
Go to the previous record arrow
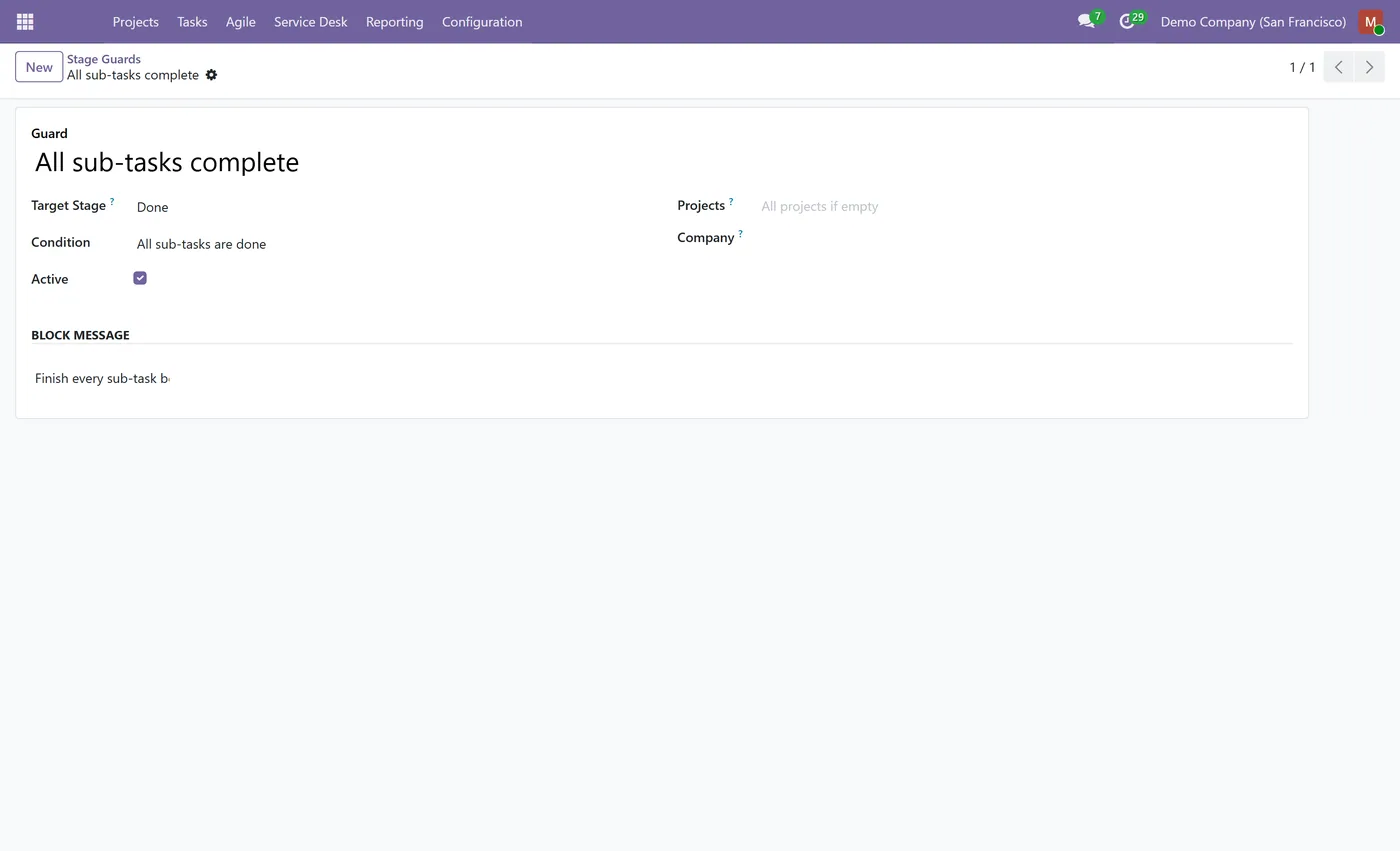[1338, 67]
